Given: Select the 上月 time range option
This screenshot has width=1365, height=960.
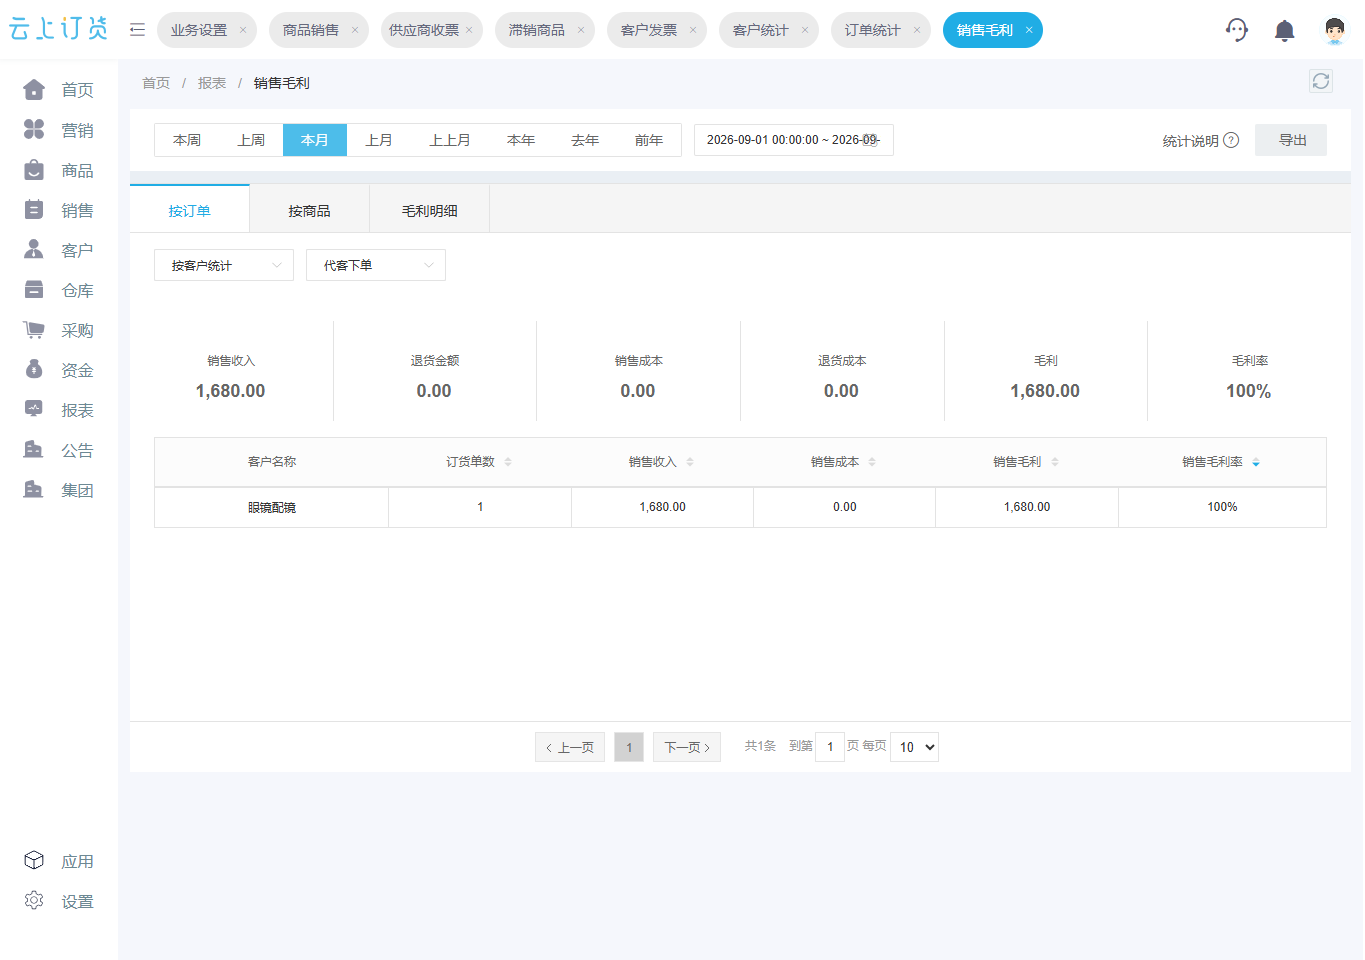Looking at the screenshot, I should pyautogui.click(x=379, y=140).
